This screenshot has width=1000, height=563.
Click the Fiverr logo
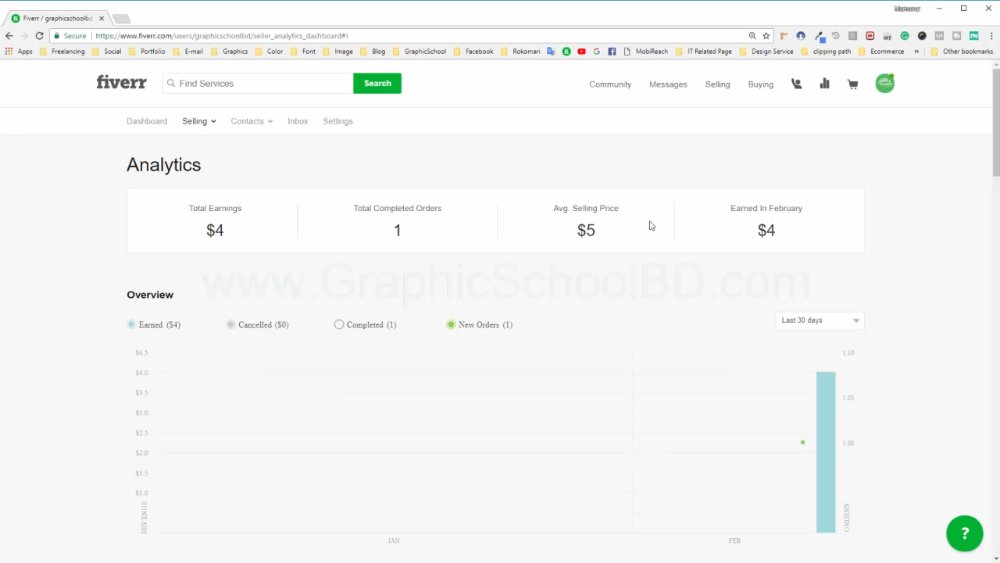[x=121, y=82]
